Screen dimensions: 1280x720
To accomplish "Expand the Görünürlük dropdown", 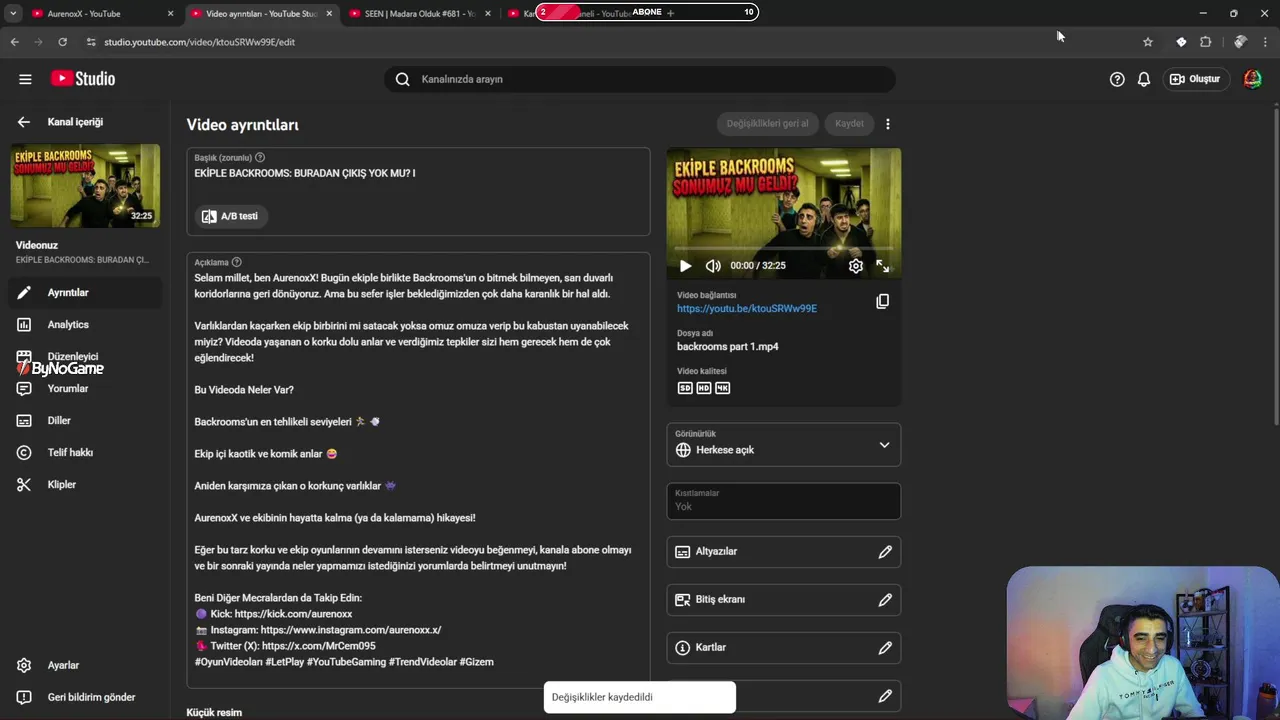I will click(783, 444).
